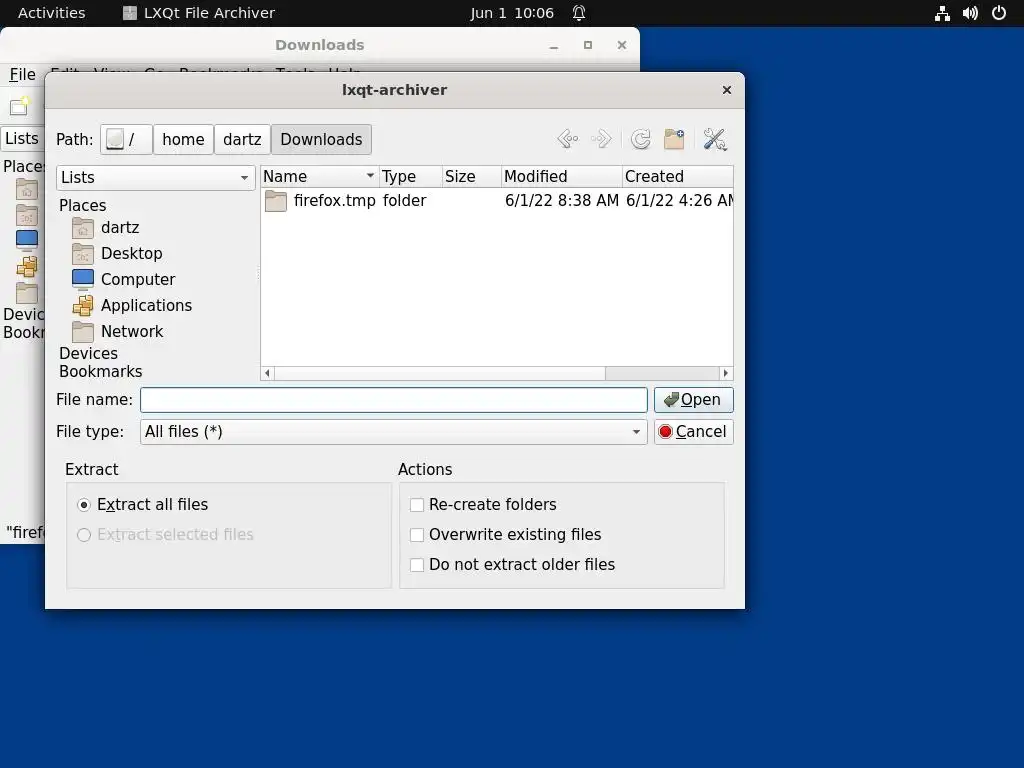
Task: Click the Applications icon in Places
Action: pos(83,306)
